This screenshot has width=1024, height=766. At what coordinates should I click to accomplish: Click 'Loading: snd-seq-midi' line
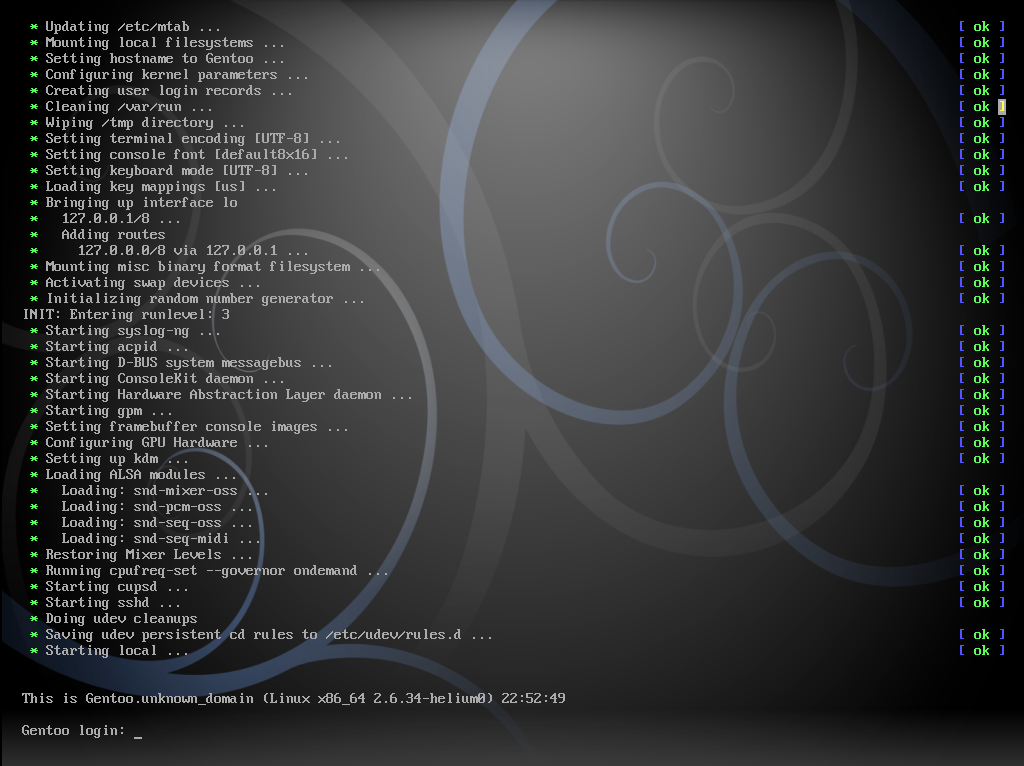[161, 539]
